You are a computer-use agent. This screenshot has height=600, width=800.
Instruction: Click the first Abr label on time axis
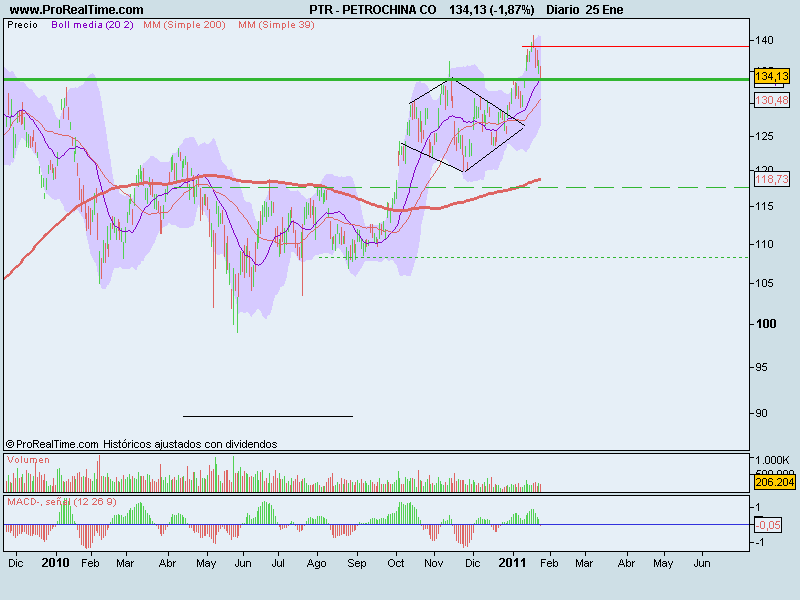pyautogui.click(x=167, y=563)
